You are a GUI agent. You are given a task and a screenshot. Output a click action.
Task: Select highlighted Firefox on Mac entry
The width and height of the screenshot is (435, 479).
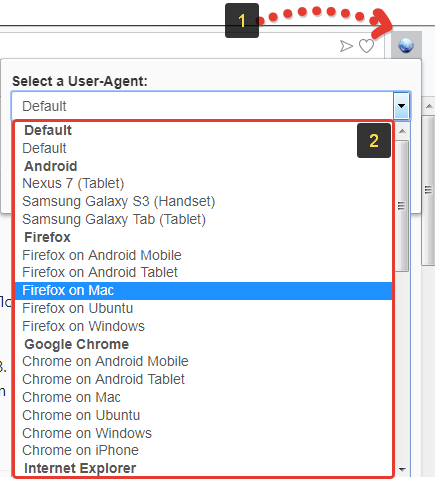point(203,291)
